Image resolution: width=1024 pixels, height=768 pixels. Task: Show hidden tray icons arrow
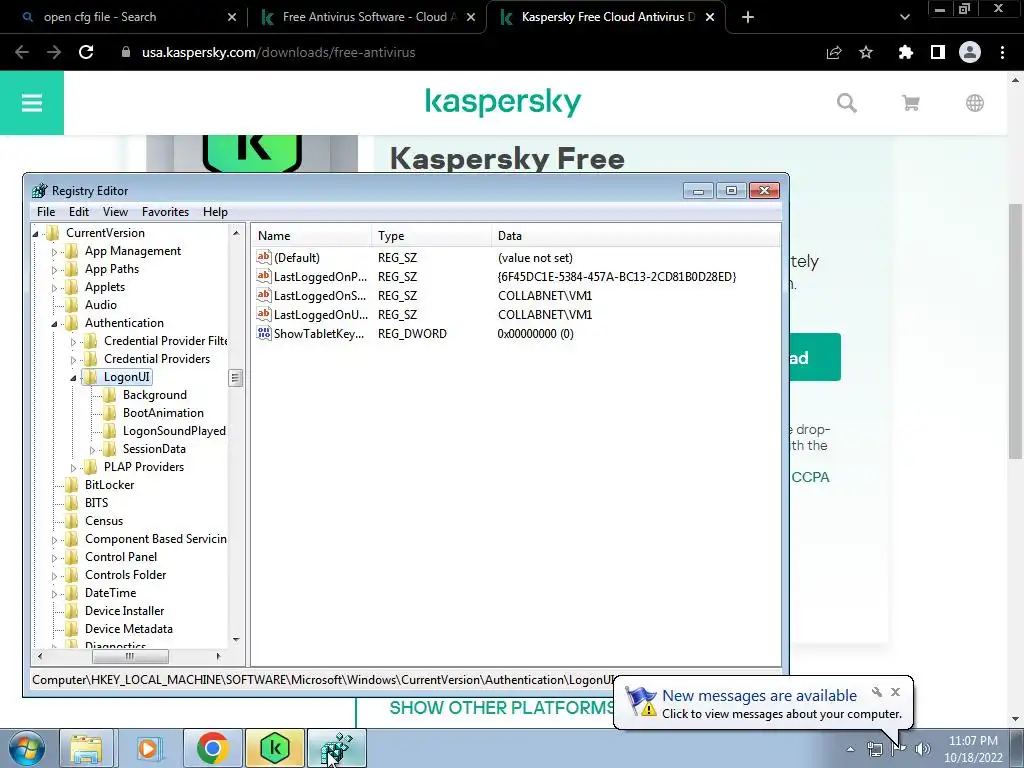850,749
